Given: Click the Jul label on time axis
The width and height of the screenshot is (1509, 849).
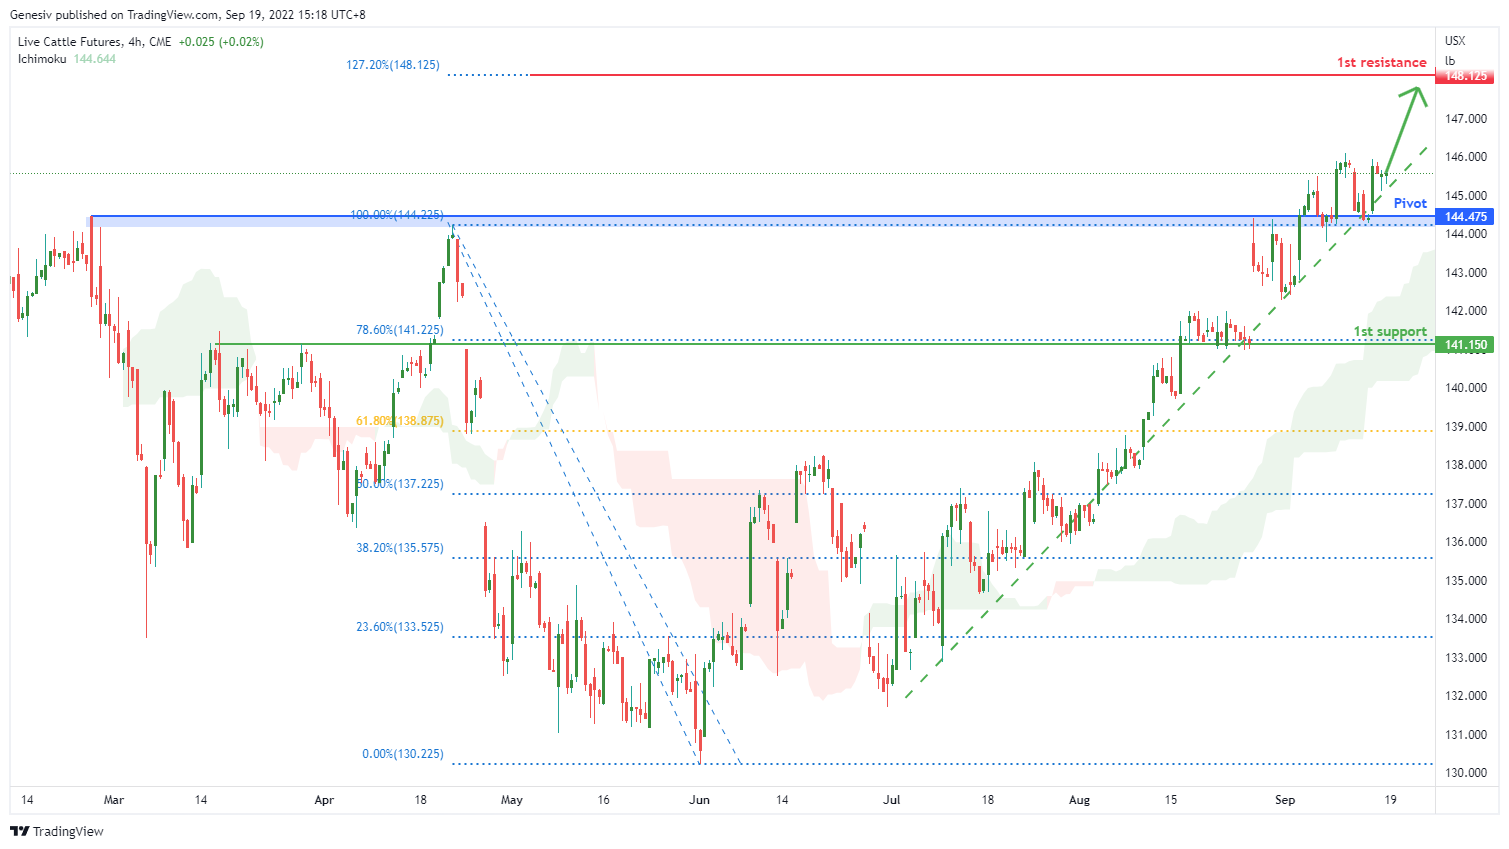Looking at the screenshot, I should (892, 800).
